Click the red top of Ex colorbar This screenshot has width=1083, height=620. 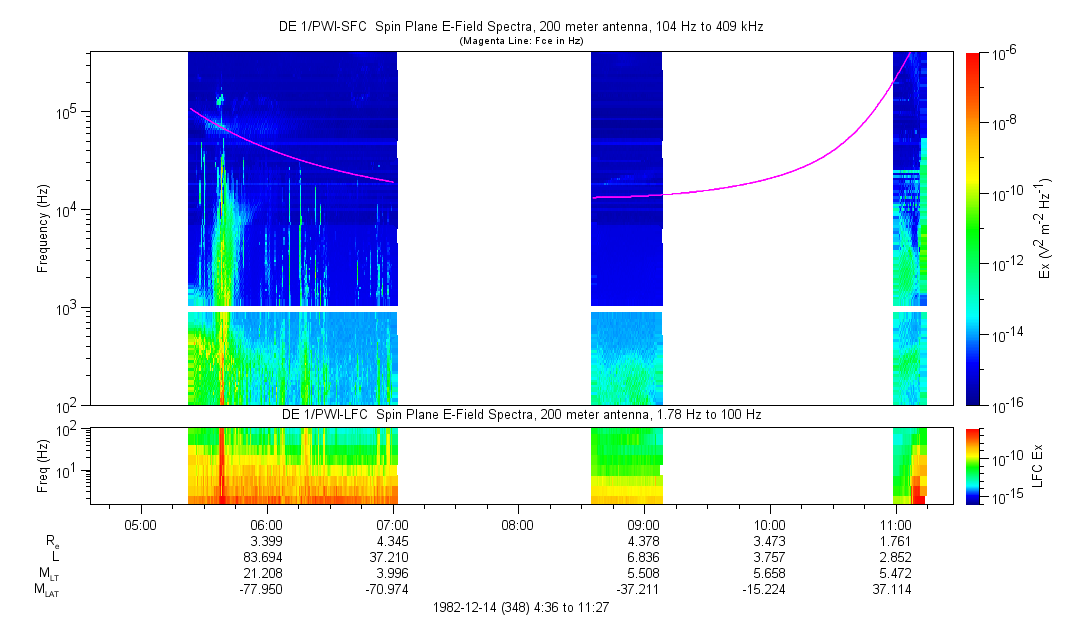(x=972, y=59)
